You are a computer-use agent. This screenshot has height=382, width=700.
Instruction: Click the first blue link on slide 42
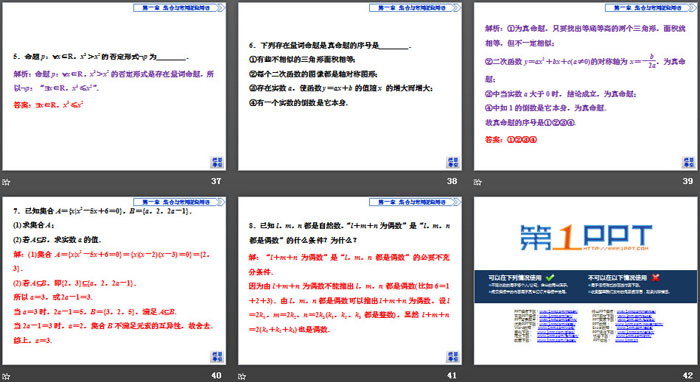pos(558,311)
